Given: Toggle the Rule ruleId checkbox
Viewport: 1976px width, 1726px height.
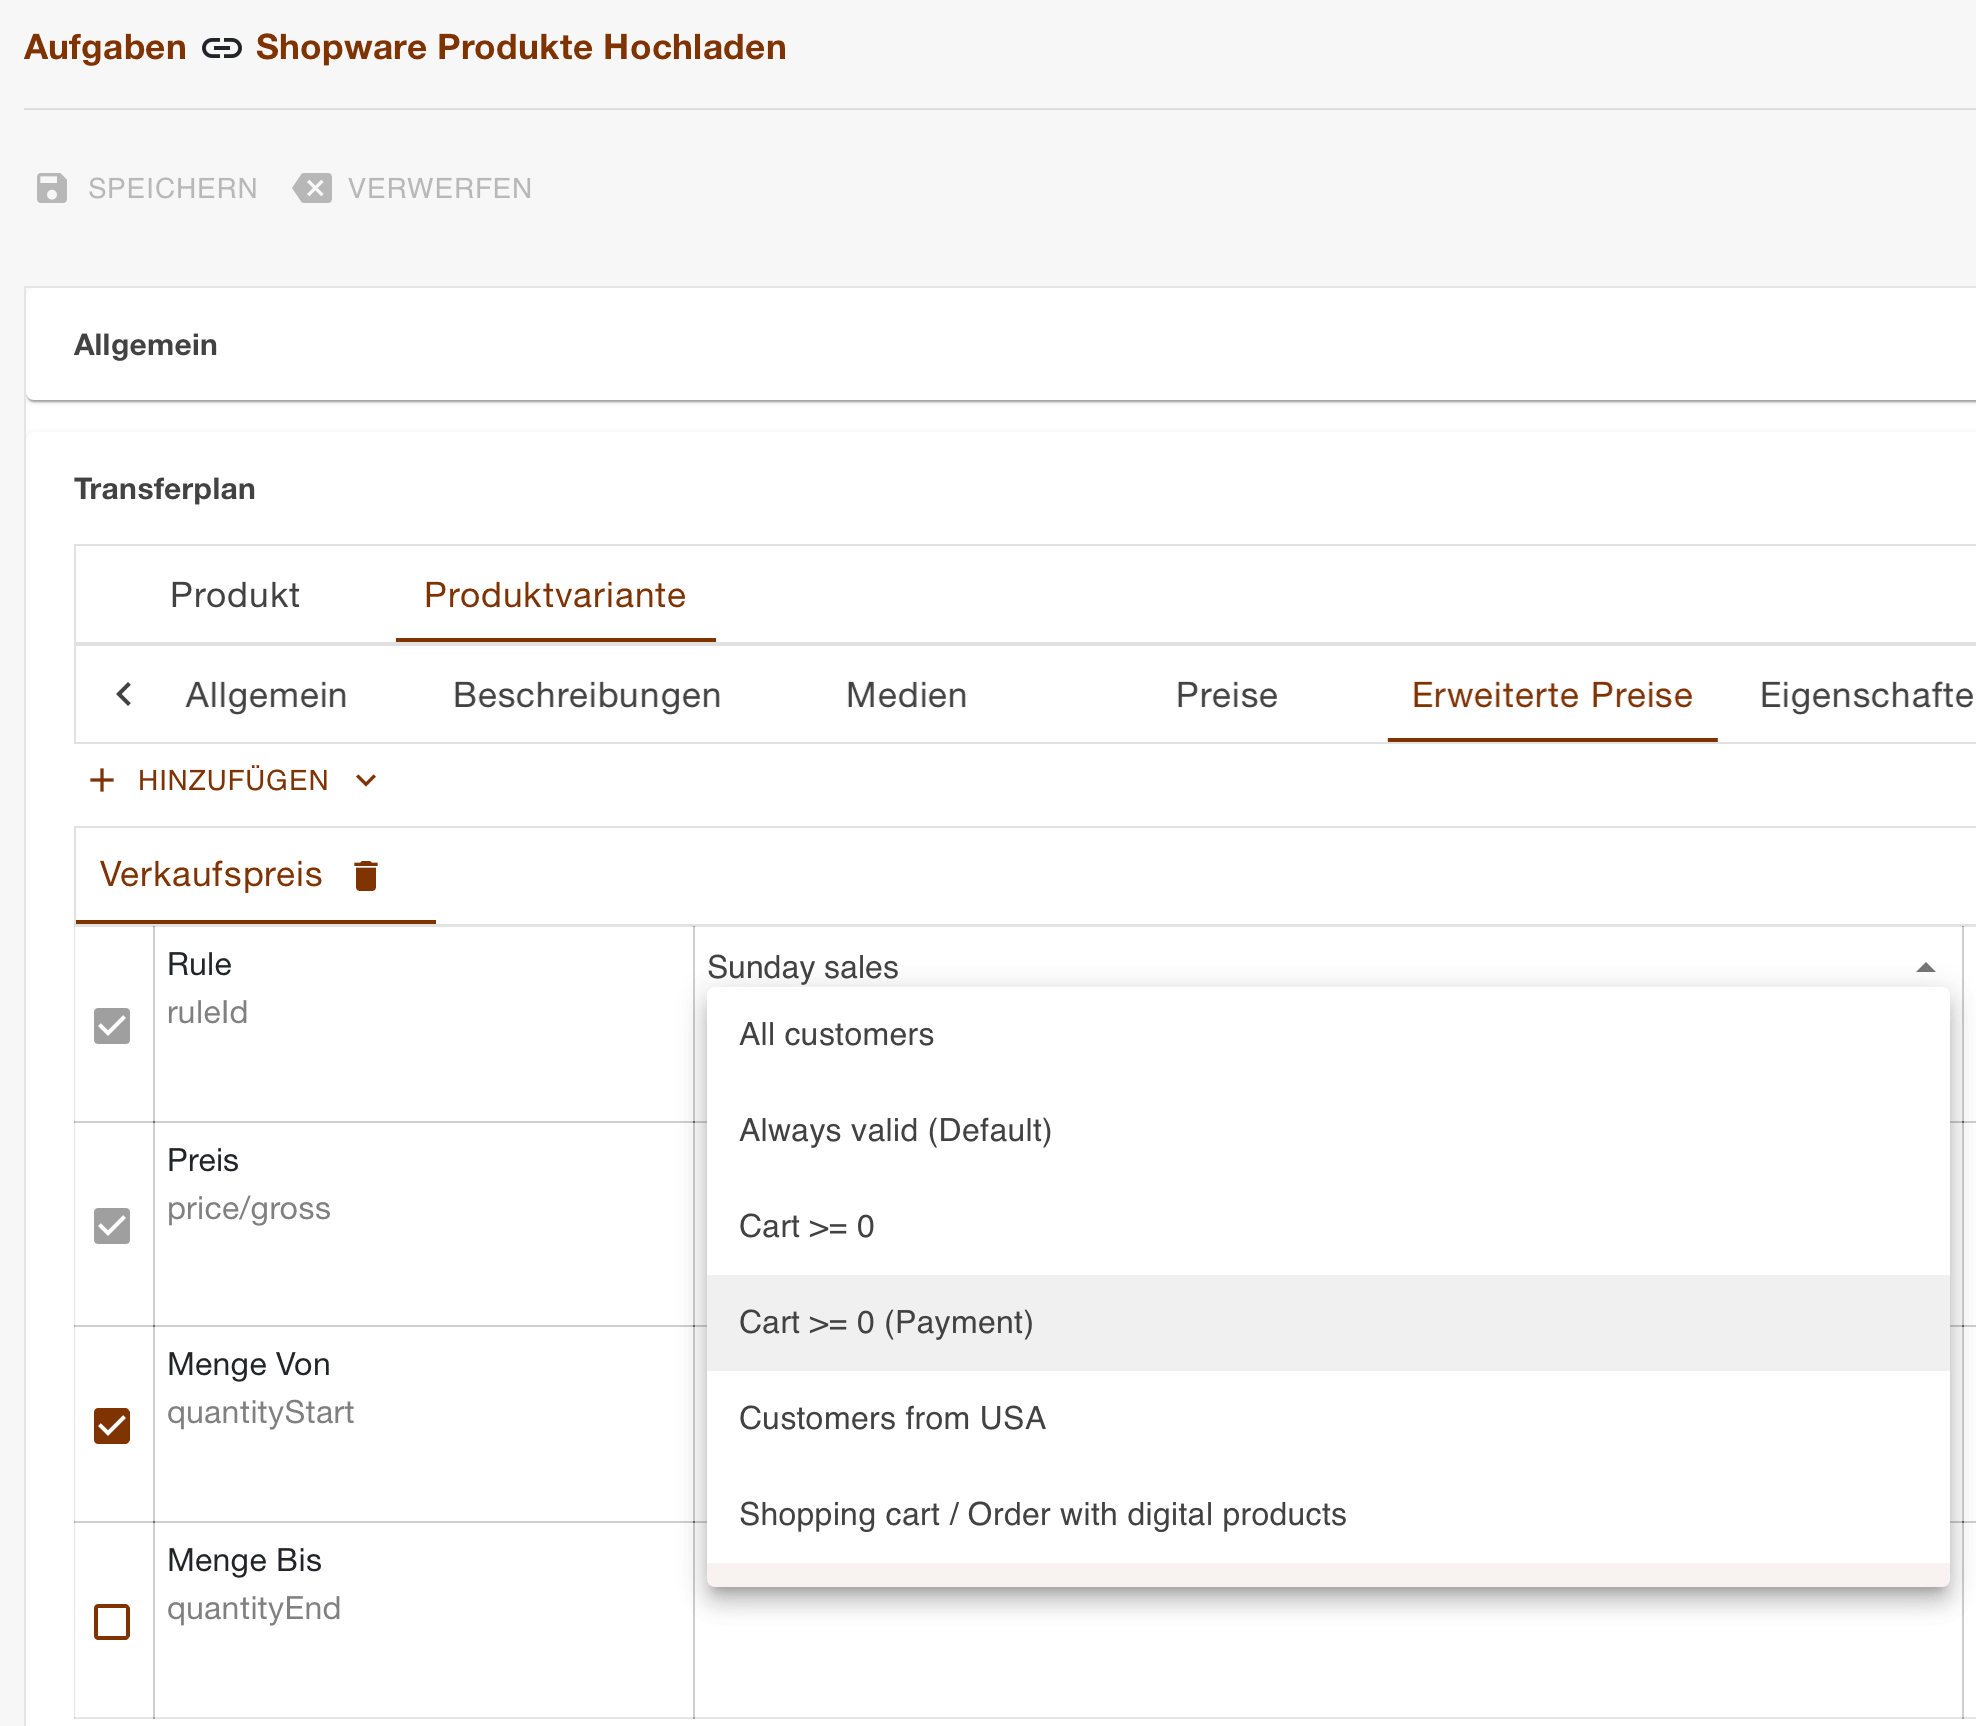Looking at the screenshot, I should [112, 1025].
